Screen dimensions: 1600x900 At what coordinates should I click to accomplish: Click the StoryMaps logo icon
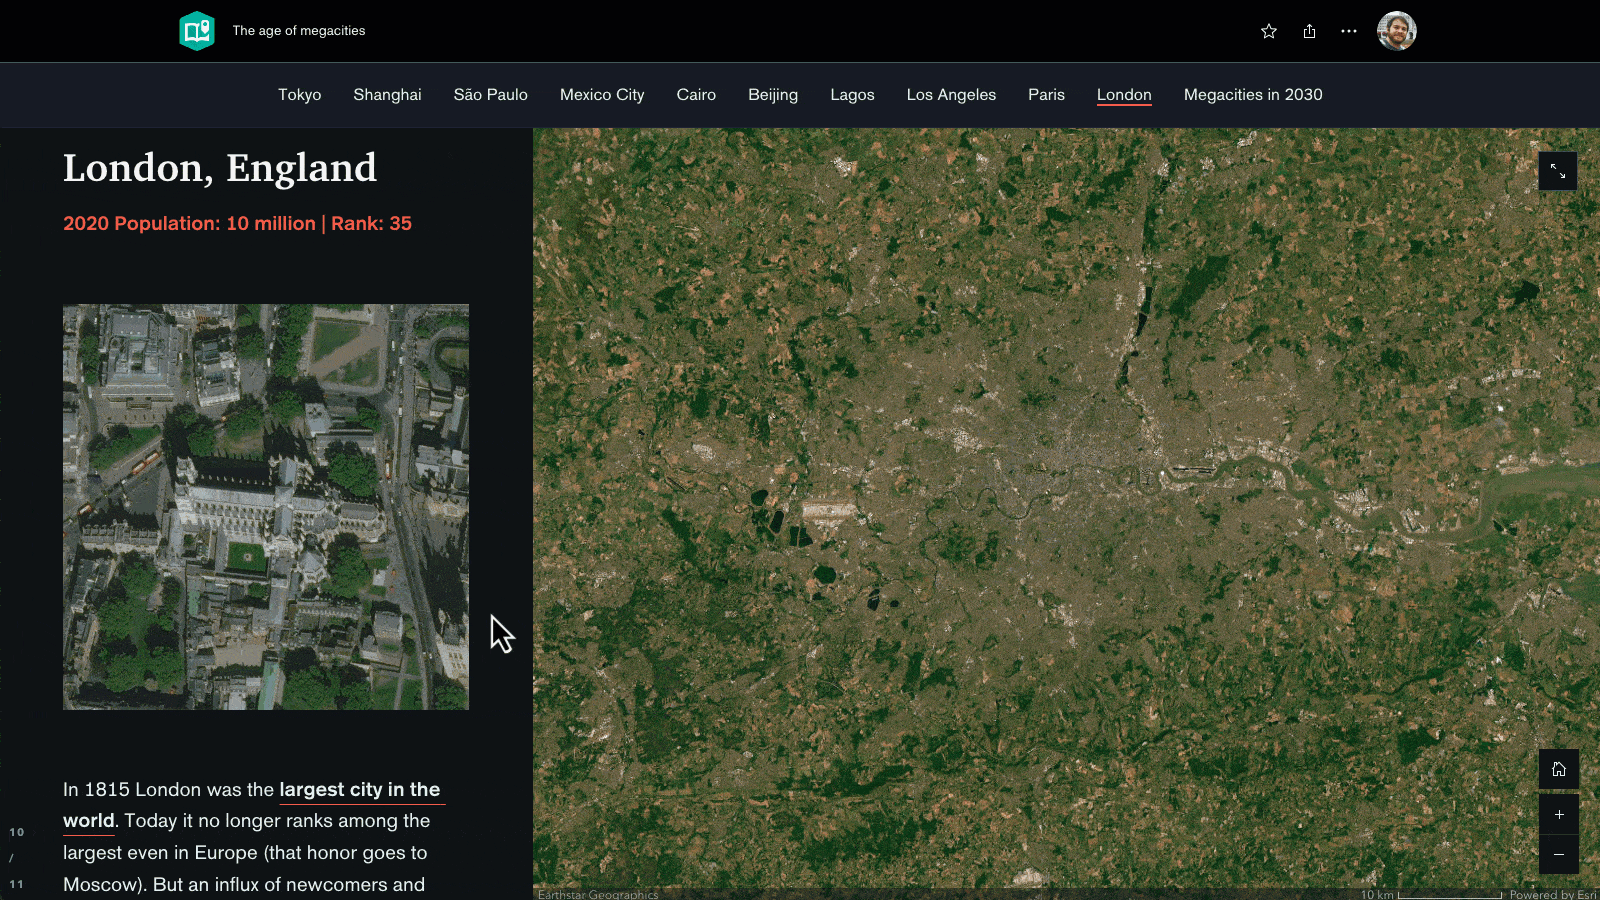(197, 31)
